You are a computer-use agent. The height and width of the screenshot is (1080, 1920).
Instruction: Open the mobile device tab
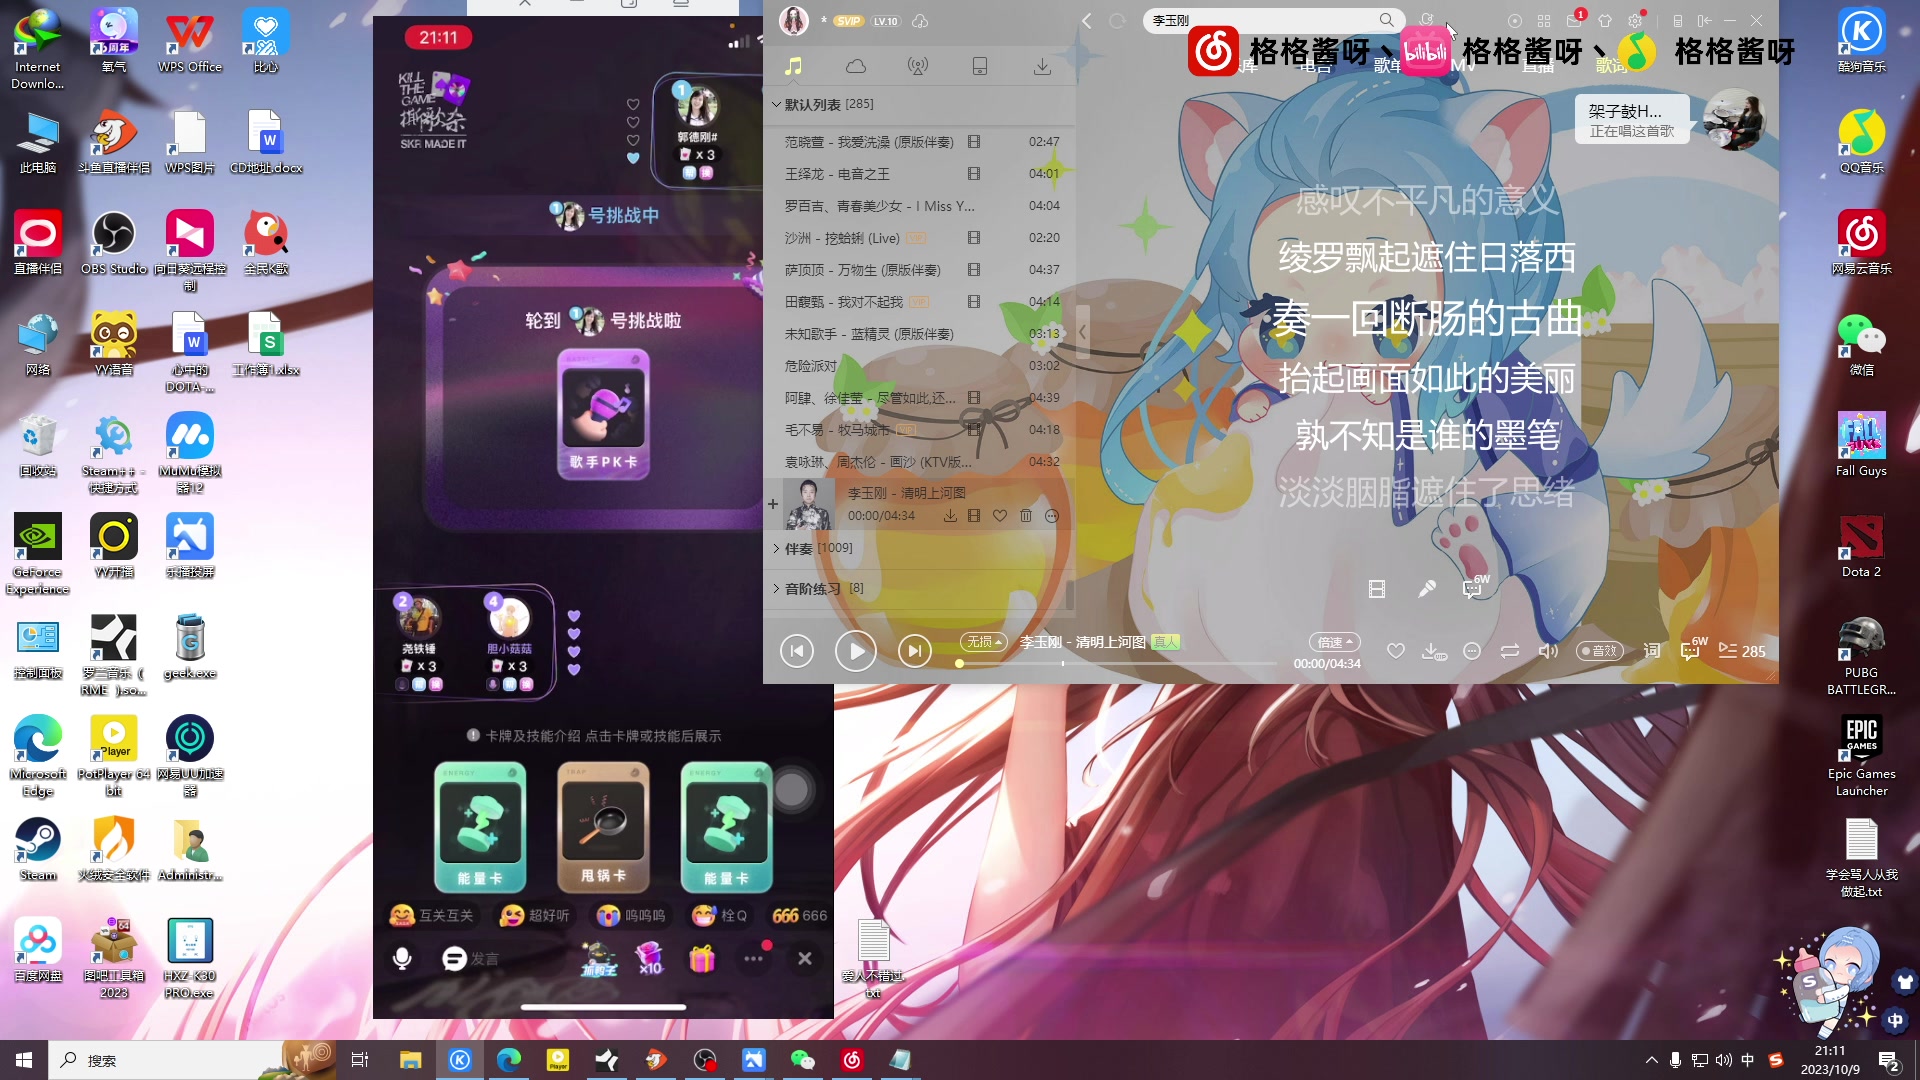click(980, 66)
